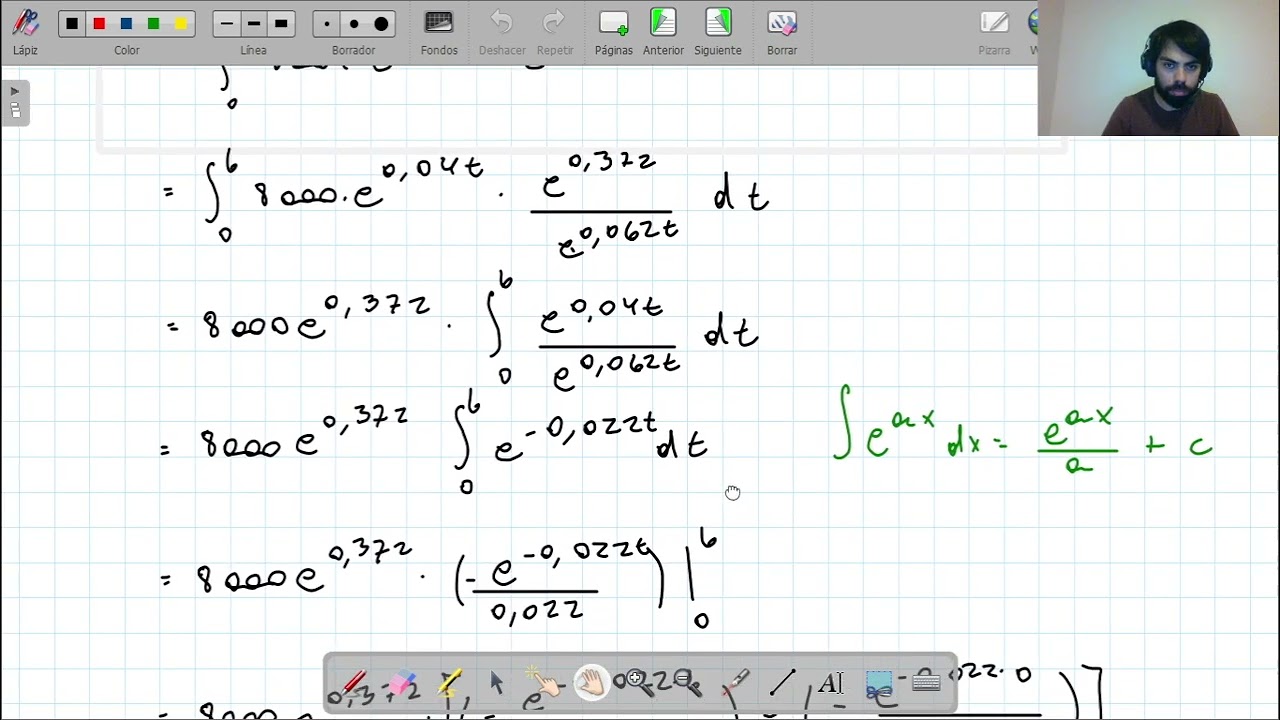Image resolution: width=1280 pixels, height=720 pixels.
Task: Select the arrow pointer tool
Action: pos(496,684)
